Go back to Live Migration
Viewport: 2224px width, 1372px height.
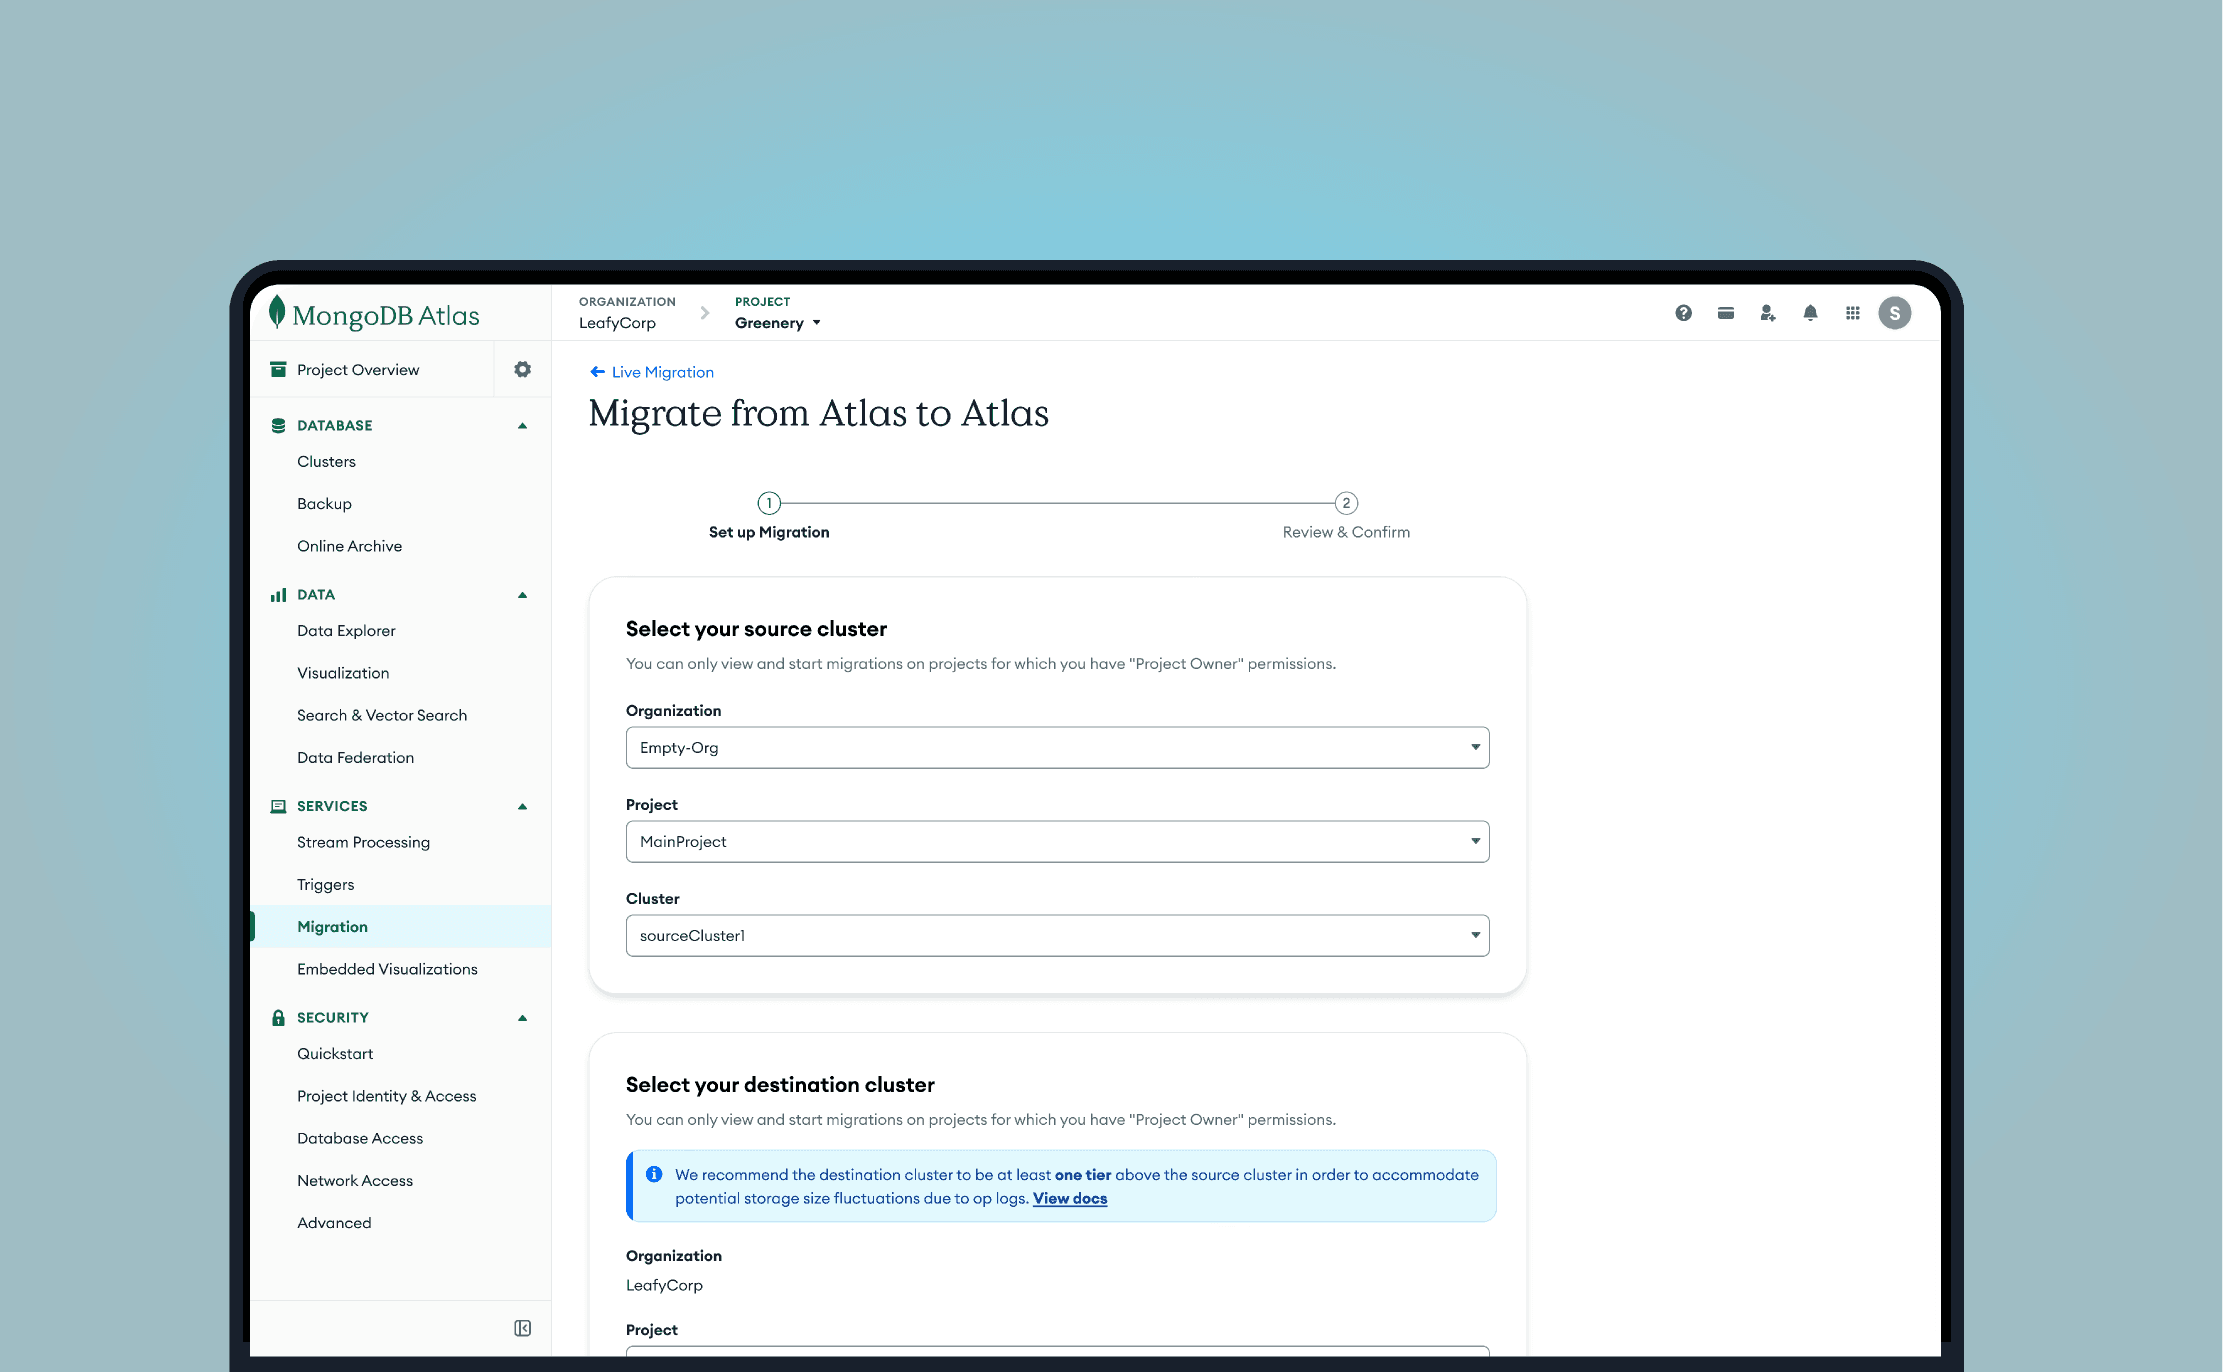coord(652,372)
